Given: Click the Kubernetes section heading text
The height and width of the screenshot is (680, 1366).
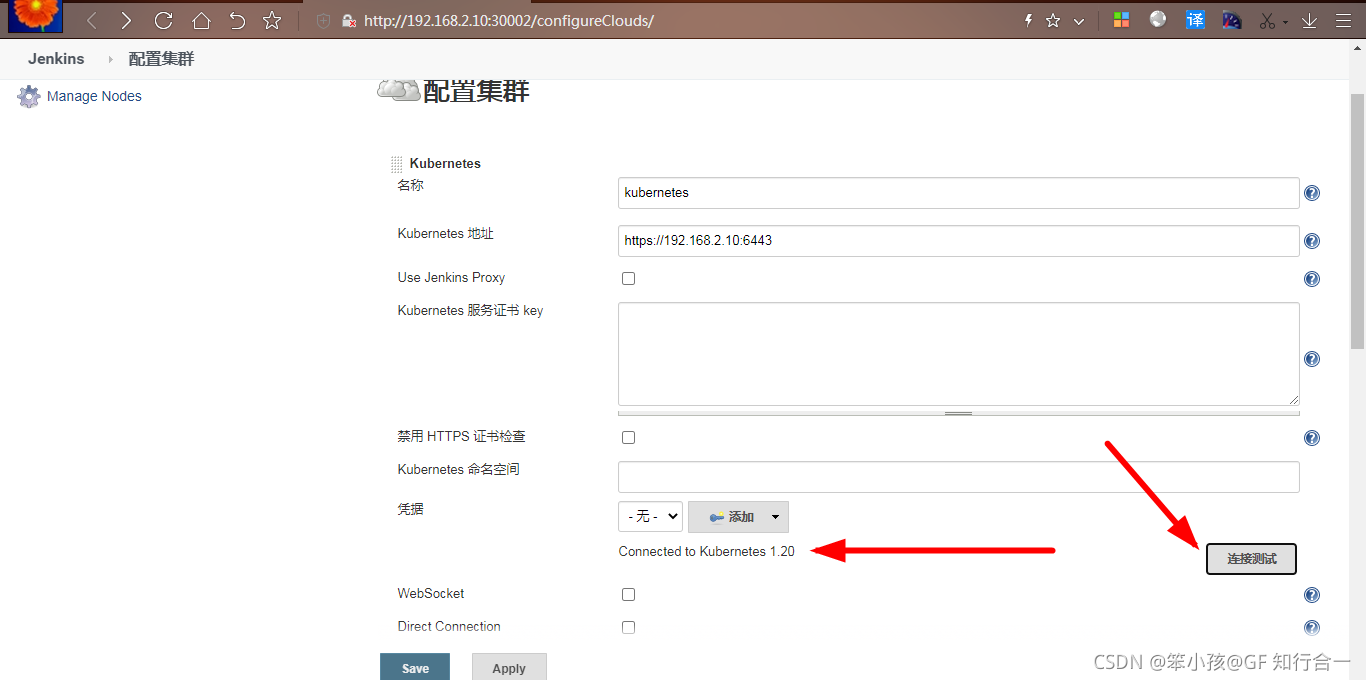Looking at the screenshot, I should [x=445, y=163].
